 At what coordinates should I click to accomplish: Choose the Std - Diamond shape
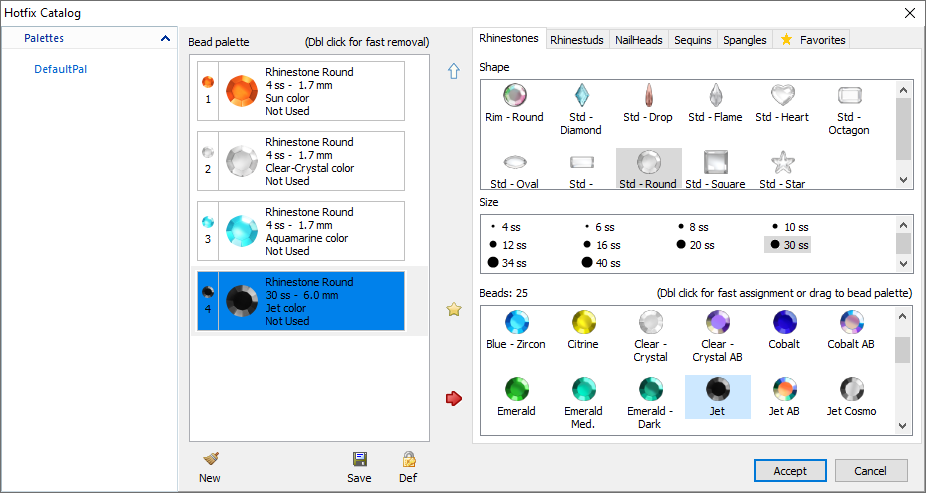[x=581, y=109]
